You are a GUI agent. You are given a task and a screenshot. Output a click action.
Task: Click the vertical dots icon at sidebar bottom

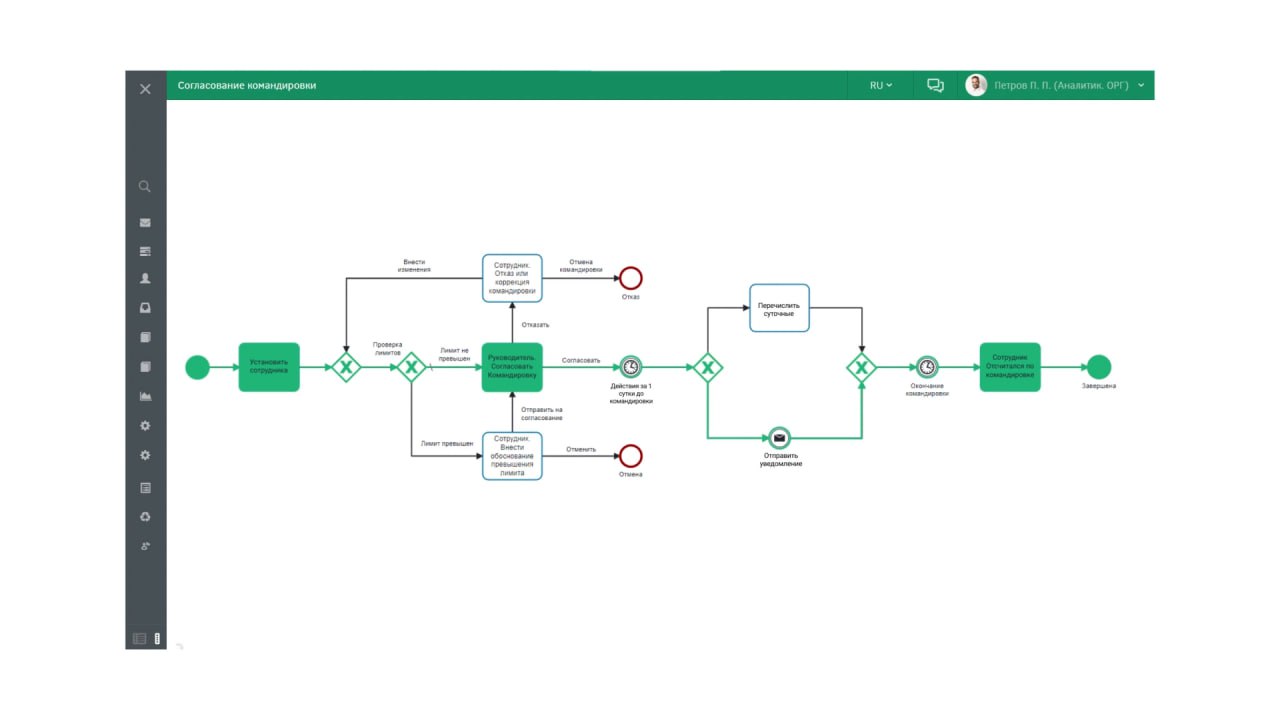click(x=157, y=638)
